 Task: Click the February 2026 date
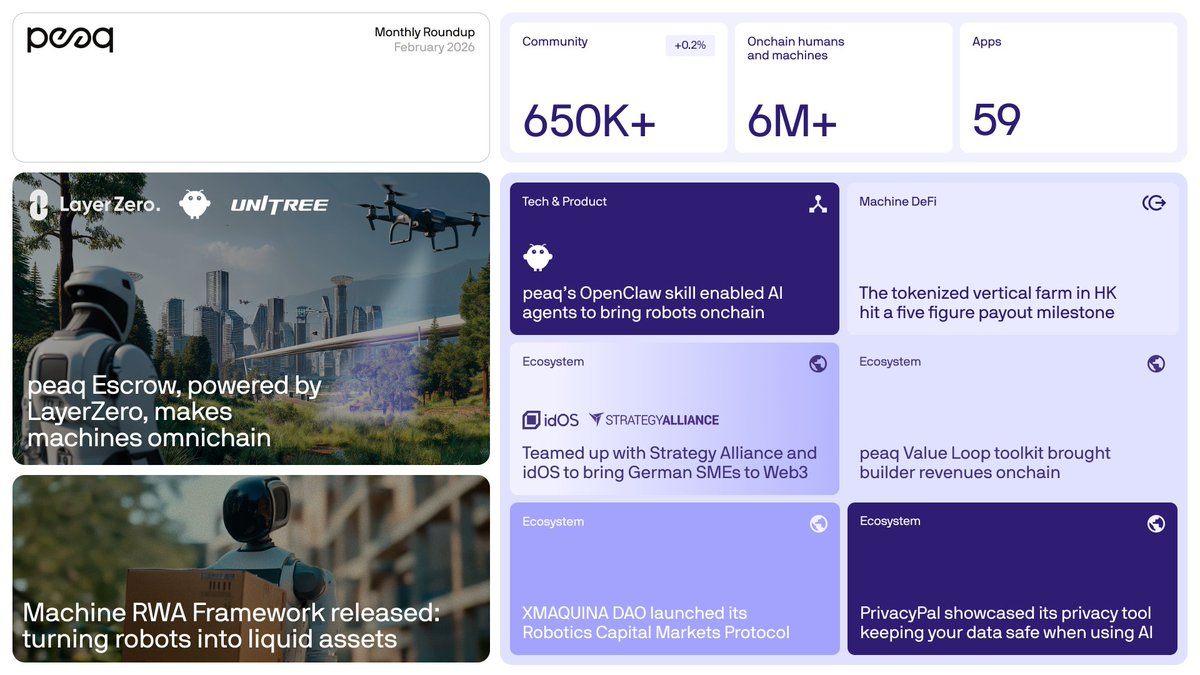[434, 47]
